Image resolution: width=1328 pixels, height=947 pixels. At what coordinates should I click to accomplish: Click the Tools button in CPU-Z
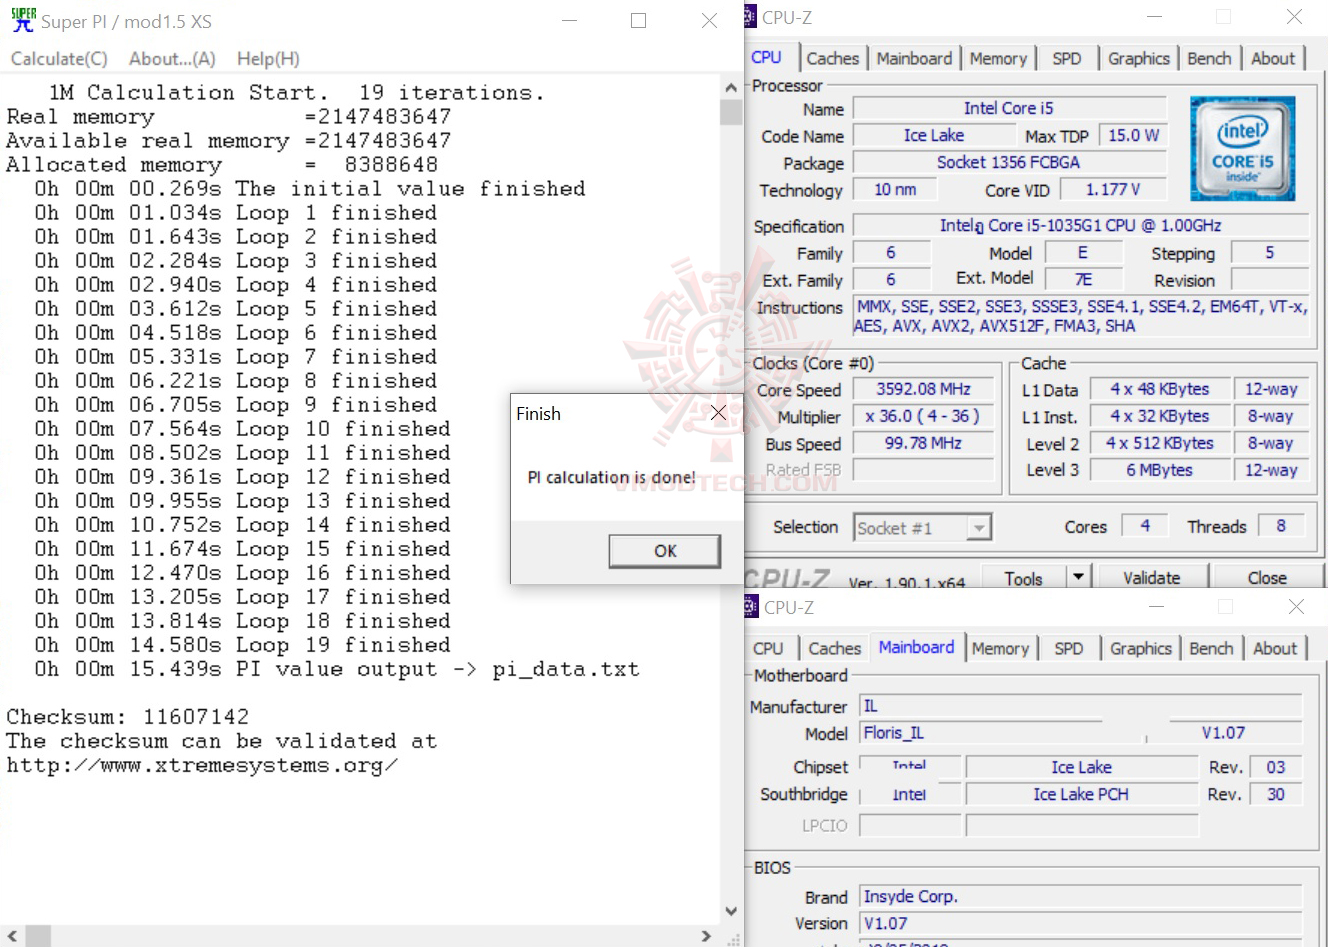point(1023,578)
